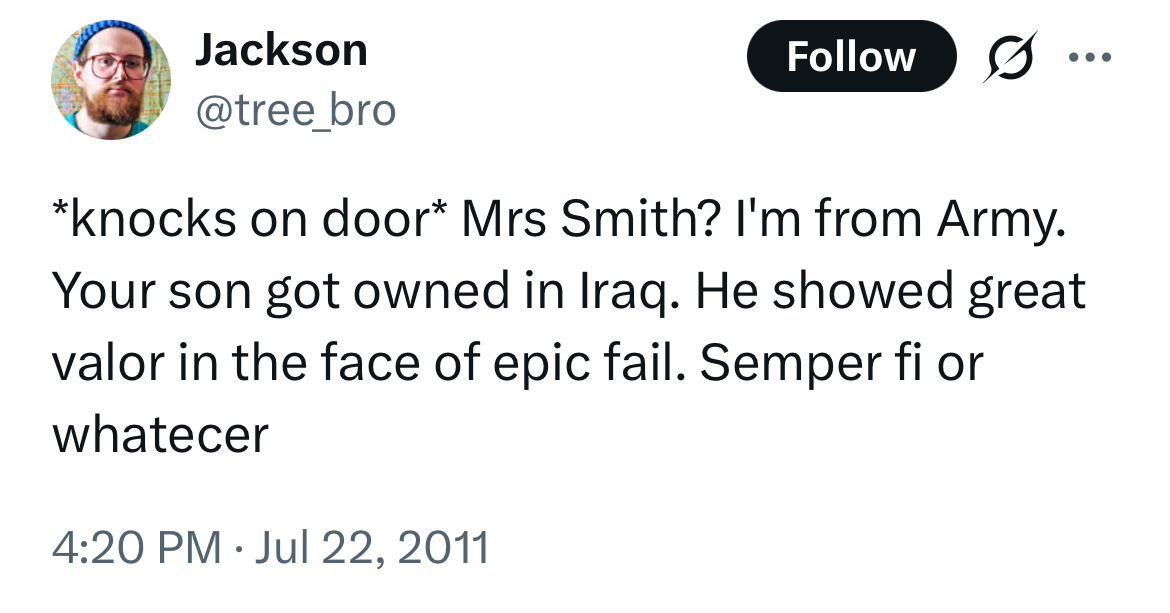
Task: Open the @tree_bro handle link
Action: (295, 110)
